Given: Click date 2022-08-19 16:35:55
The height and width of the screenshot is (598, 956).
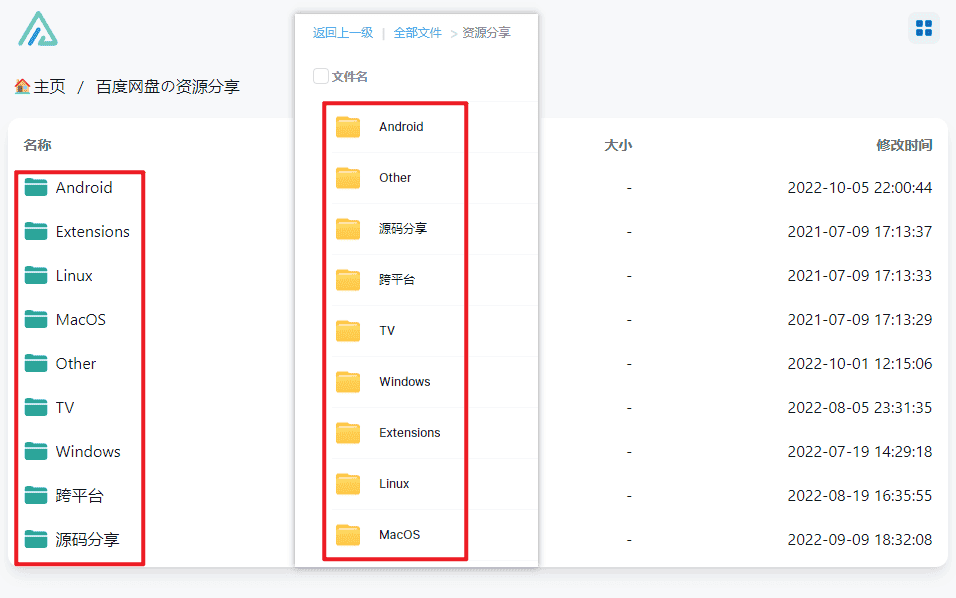Looking at the screenshot, I should click(x=860, y=496).
